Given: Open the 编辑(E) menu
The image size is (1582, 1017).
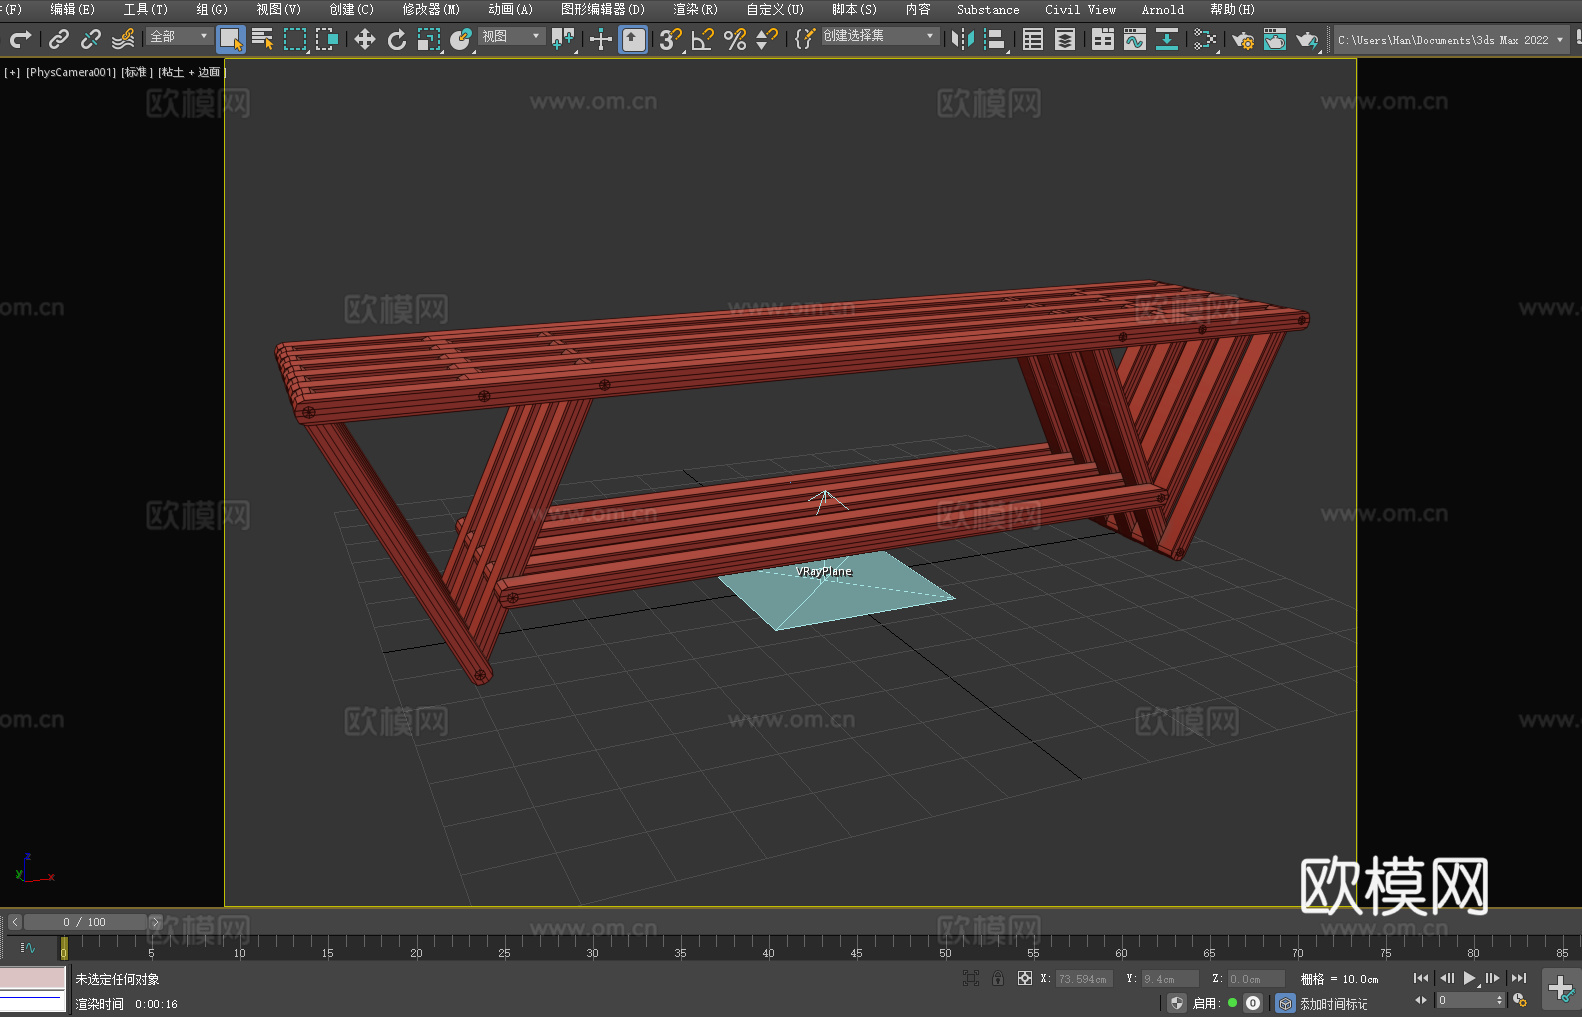Looking at the screenshot, I should (x=72, y=9).
